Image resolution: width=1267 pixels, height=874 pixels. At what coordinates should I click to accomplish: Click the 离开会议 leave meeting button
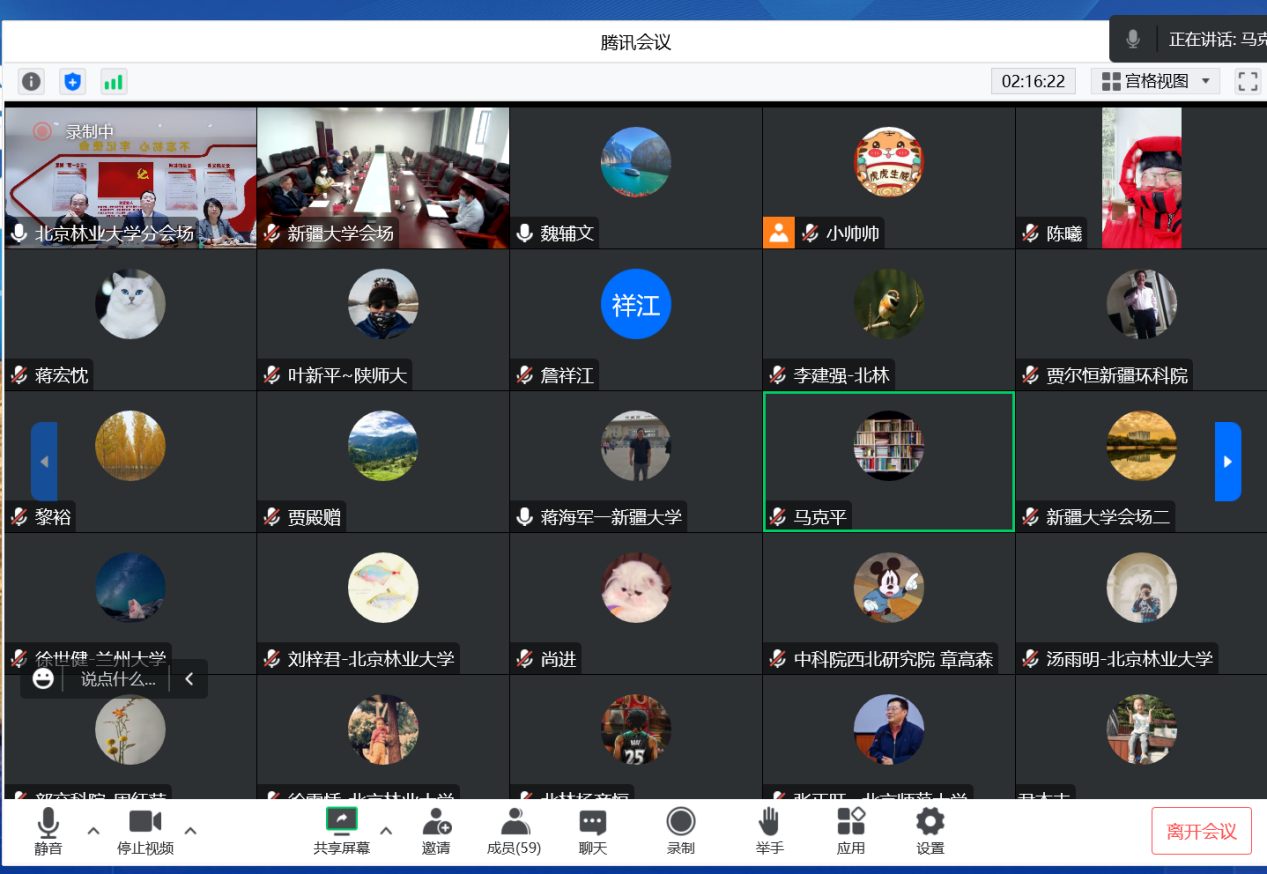1201,831
